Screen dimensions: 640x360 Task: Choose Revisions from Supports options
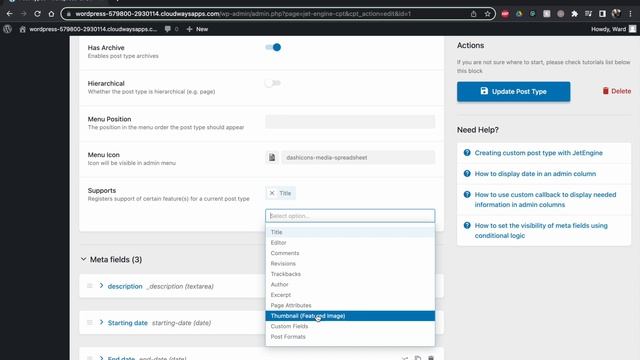coord(350,264)
